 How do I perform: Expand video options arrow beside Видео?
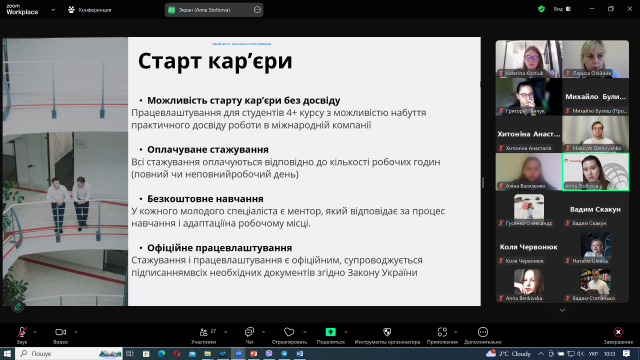click(x=76, y=332)
